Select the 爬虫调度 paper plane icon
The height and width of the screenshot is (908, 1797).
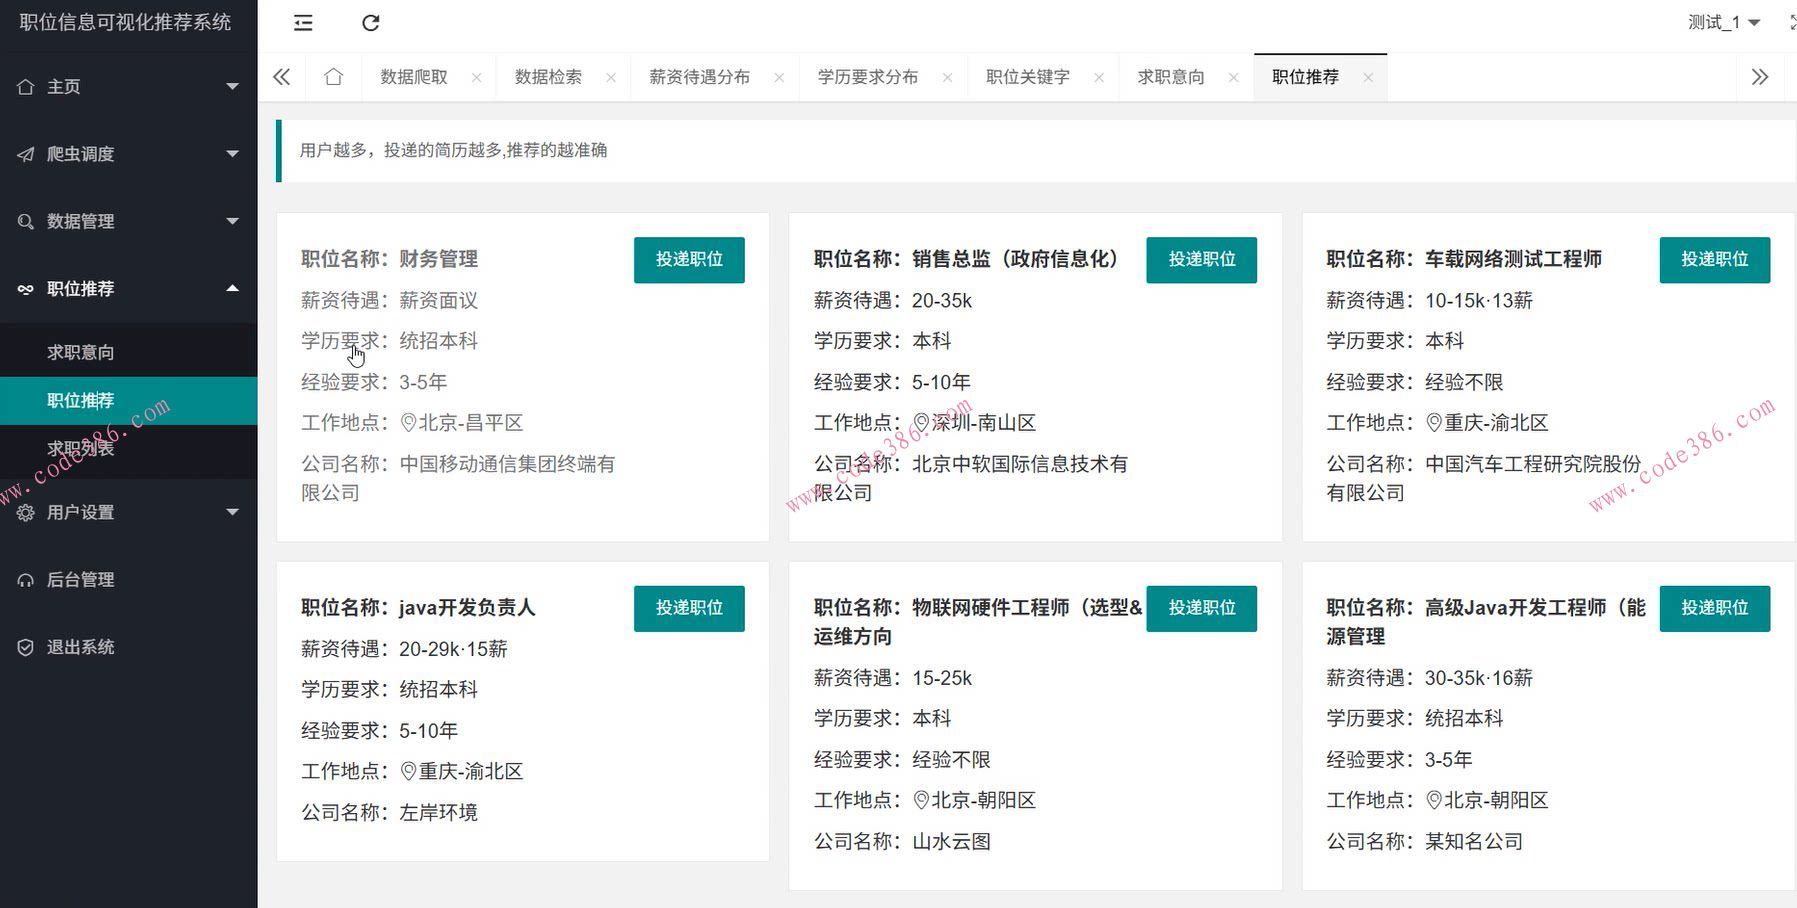[x=26, y=154]
